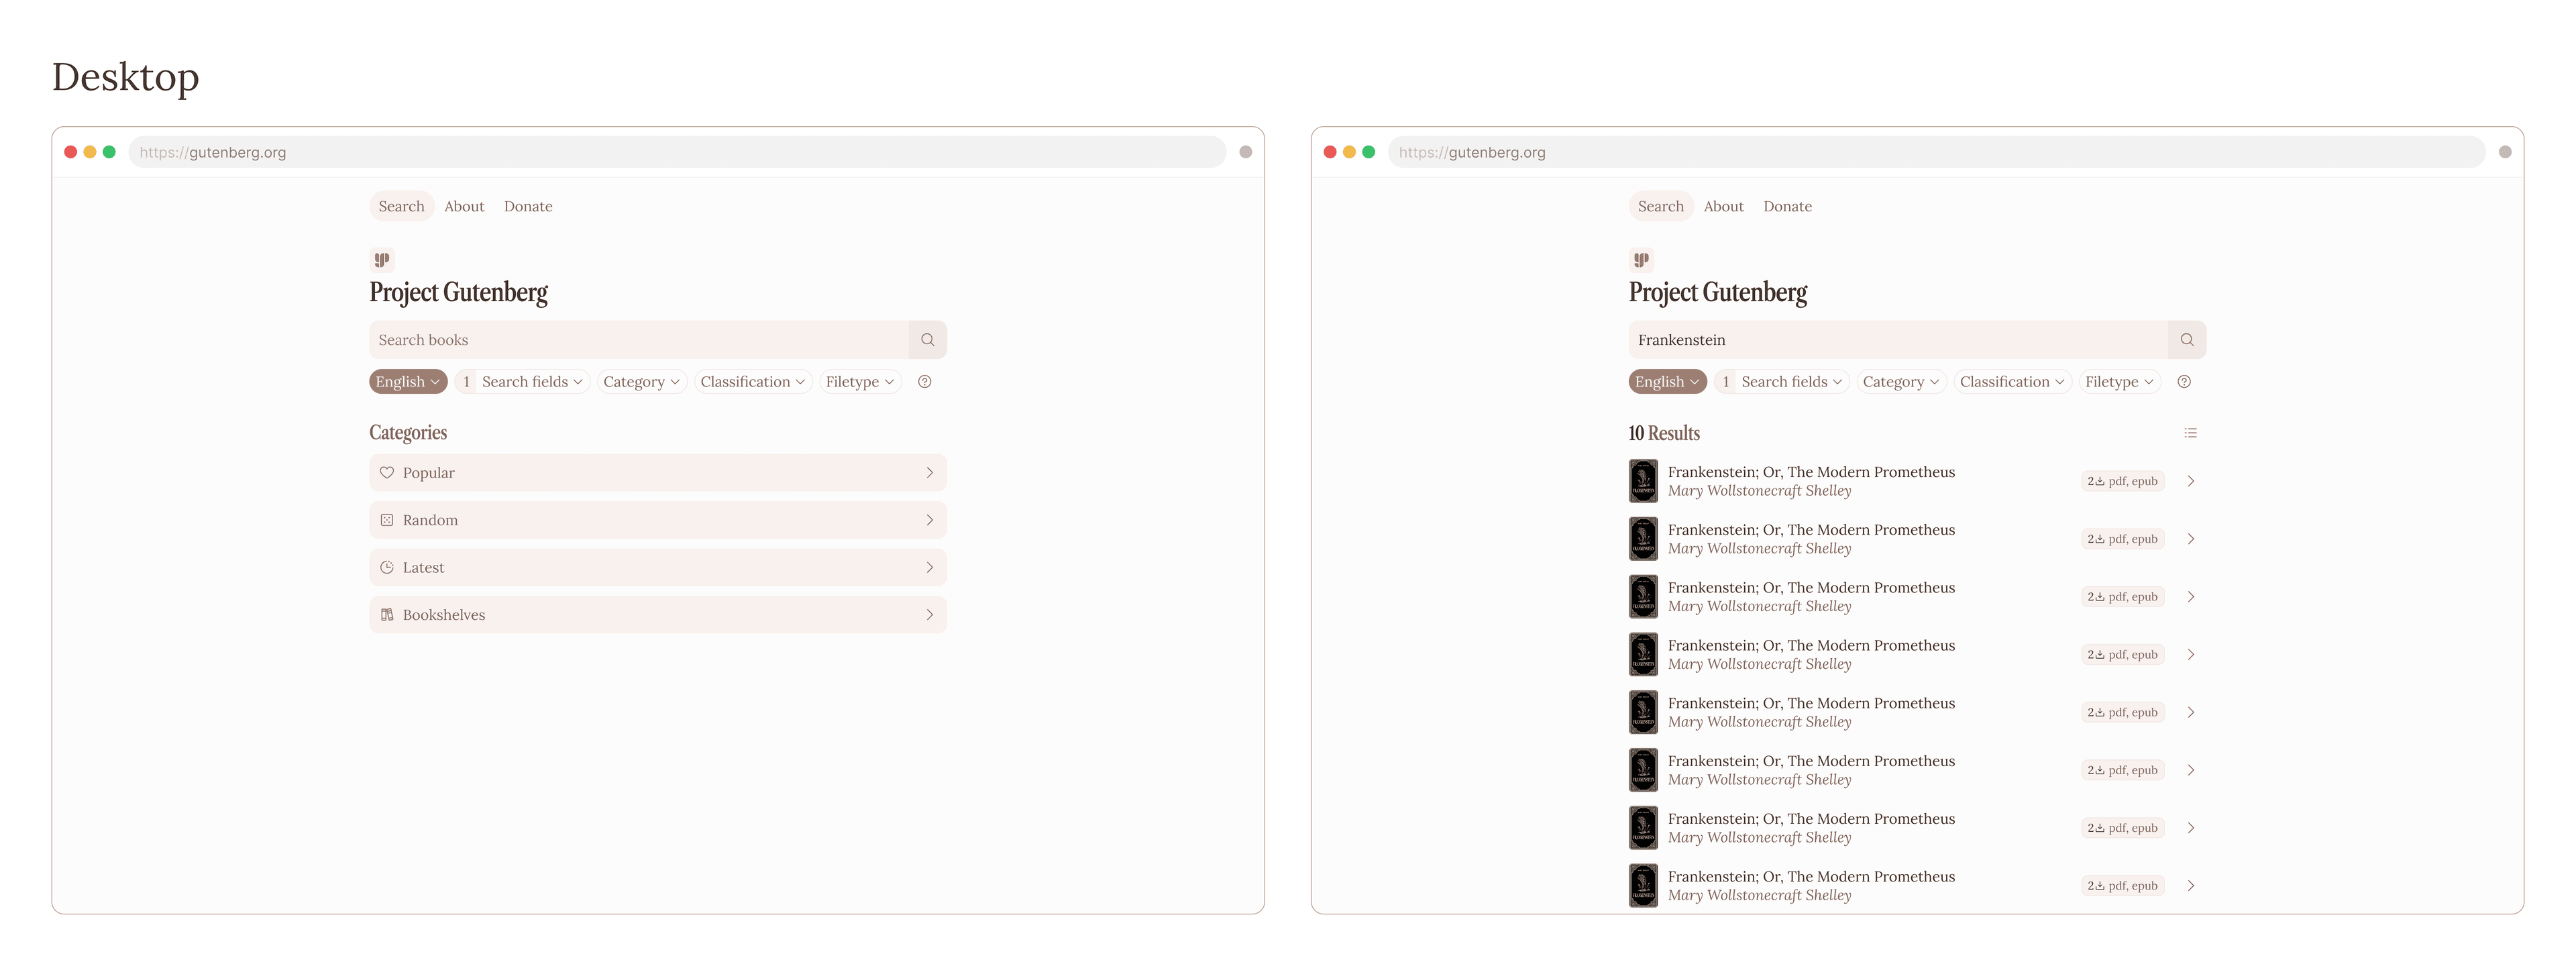
Task: Open the English language dropdown in left window
Action: pyautogui.click(x=408, y=382)
